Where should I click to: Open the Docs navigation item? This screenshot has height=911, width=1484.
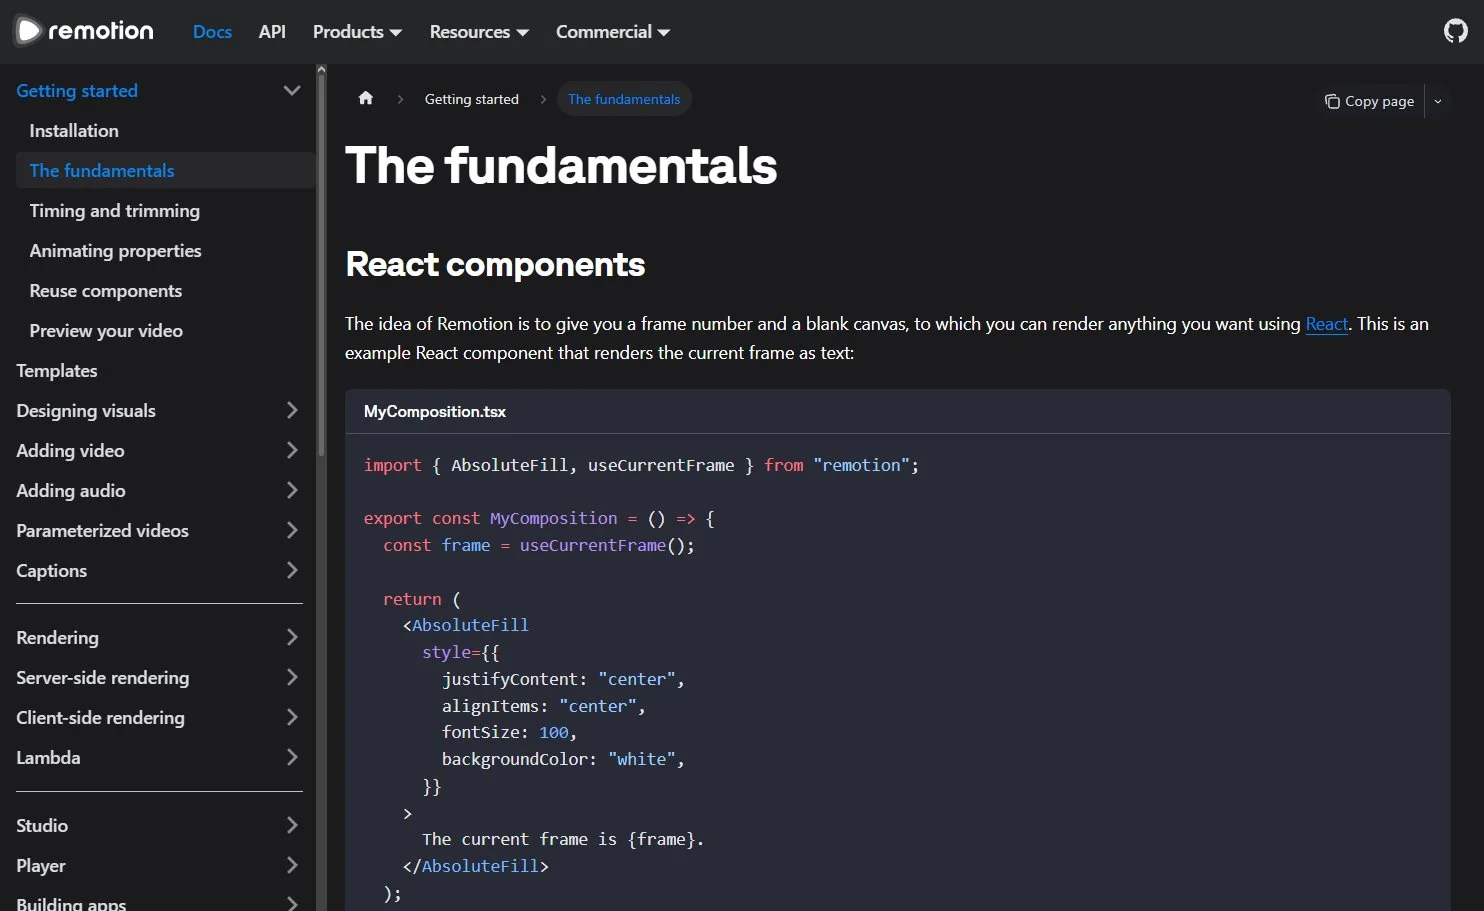pos(212,32)
